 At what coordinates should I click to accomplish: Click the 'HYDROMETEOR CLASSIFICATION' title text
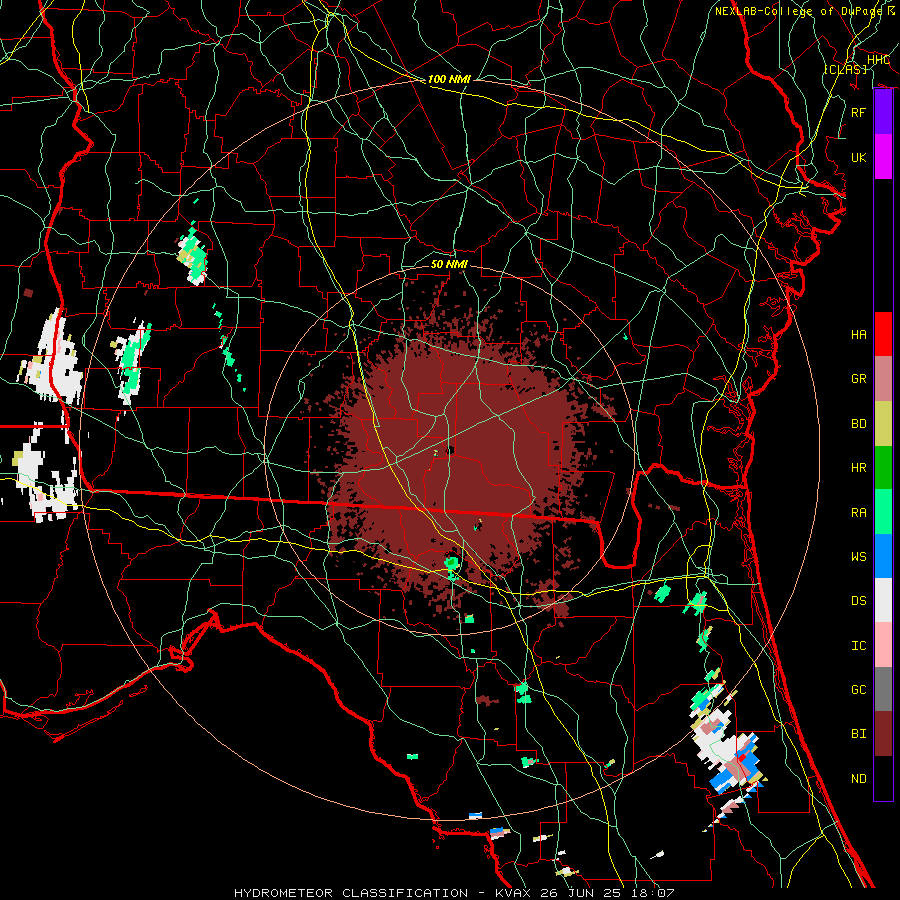pyautogui.click(x=351, y=893)
